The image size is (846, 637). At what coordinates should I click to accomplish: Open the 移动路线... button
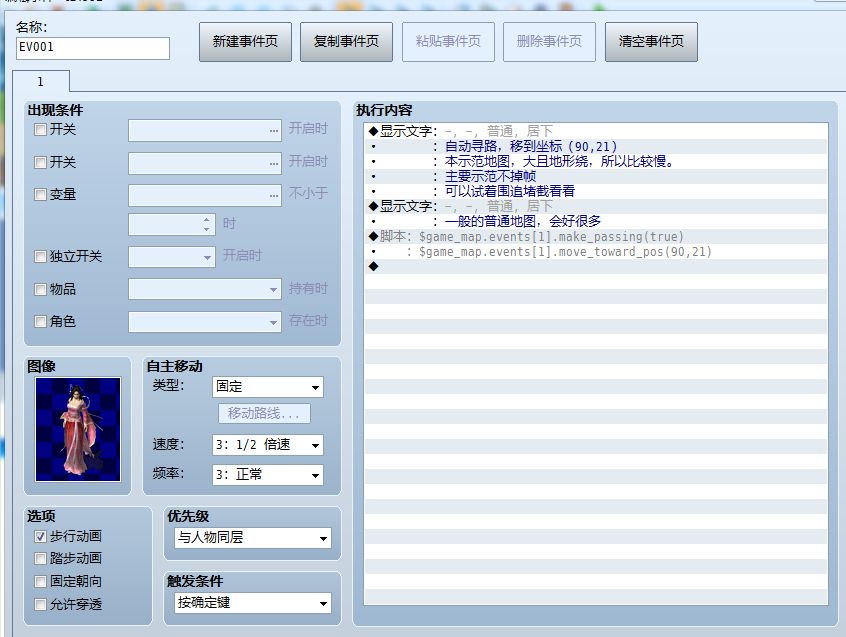[x=264, y=414]
